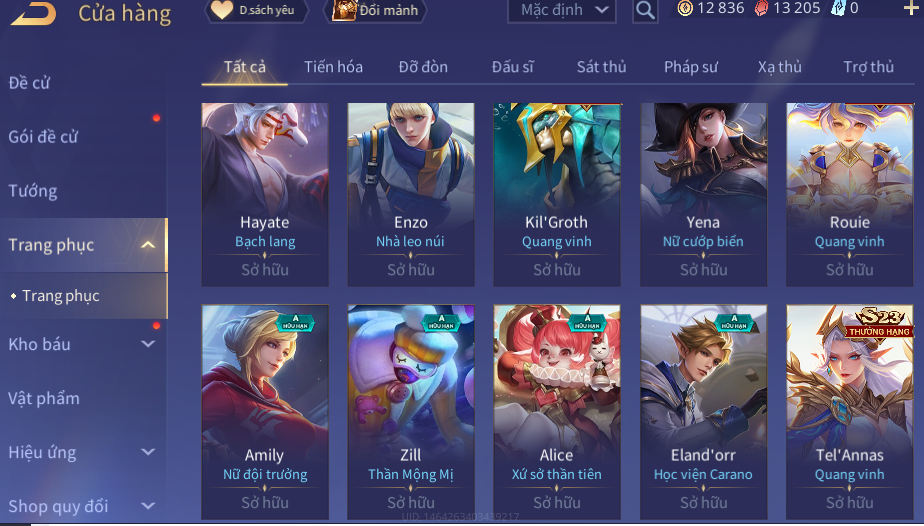Image resolution: width=924 pixels, height=526 pixels.
Task: Switch to the Pháp sư tab
Action: [x=691, y=67]
